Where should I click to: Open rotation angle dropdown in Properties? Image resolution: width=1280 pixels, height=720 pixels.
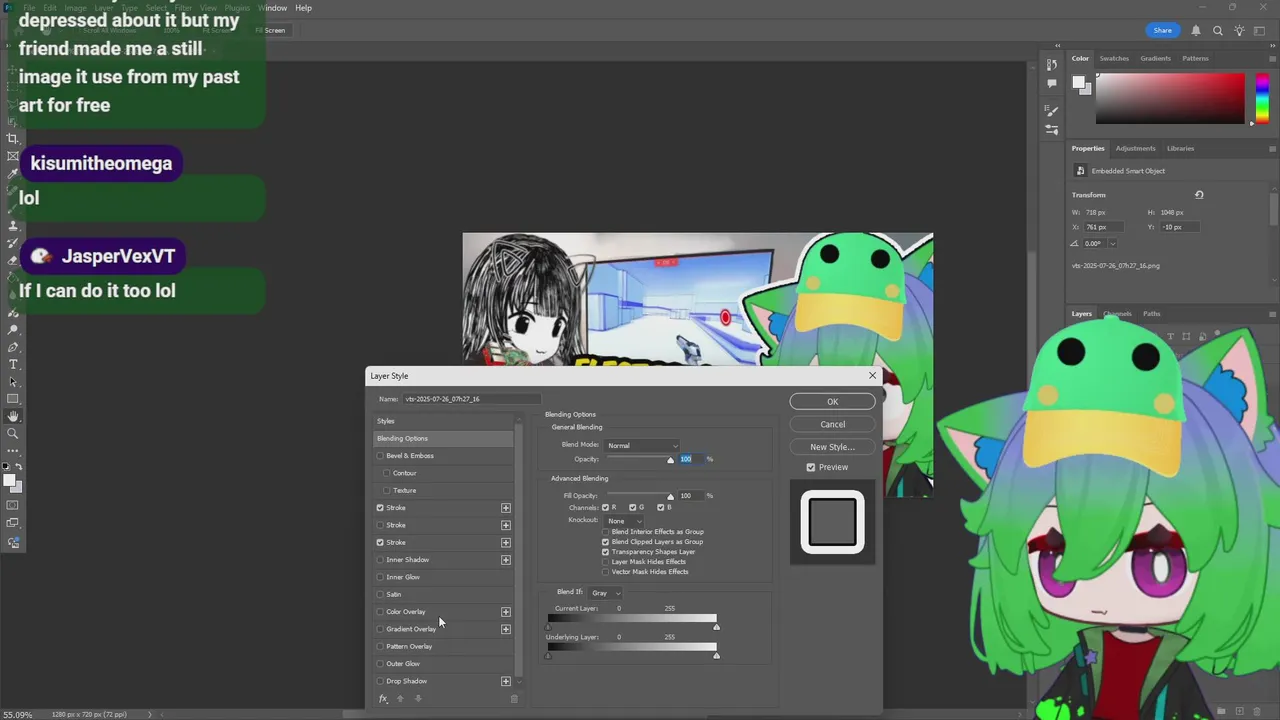(x=1112, y=243)
